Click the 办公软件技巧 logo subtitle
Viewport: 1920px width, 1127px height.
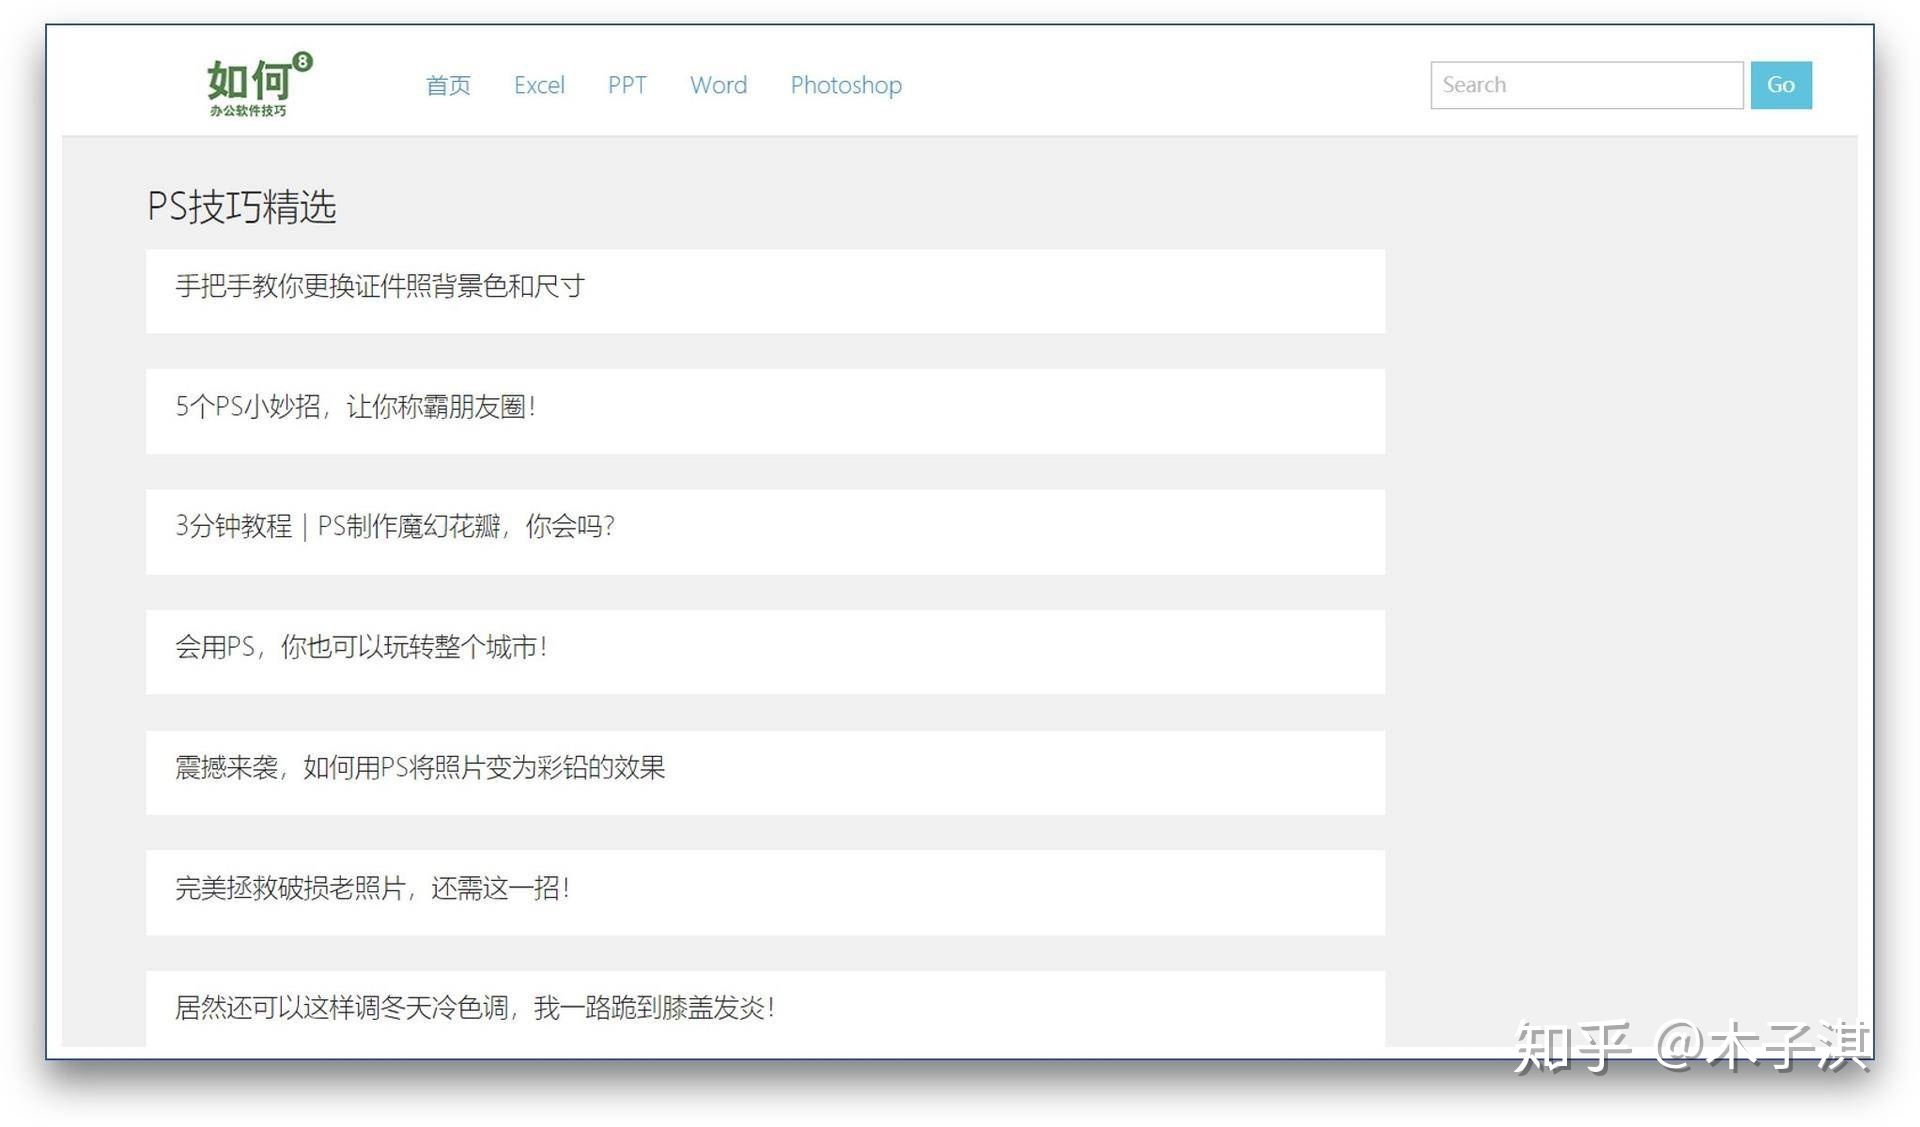pyautogui.click(x=248, y=111)
